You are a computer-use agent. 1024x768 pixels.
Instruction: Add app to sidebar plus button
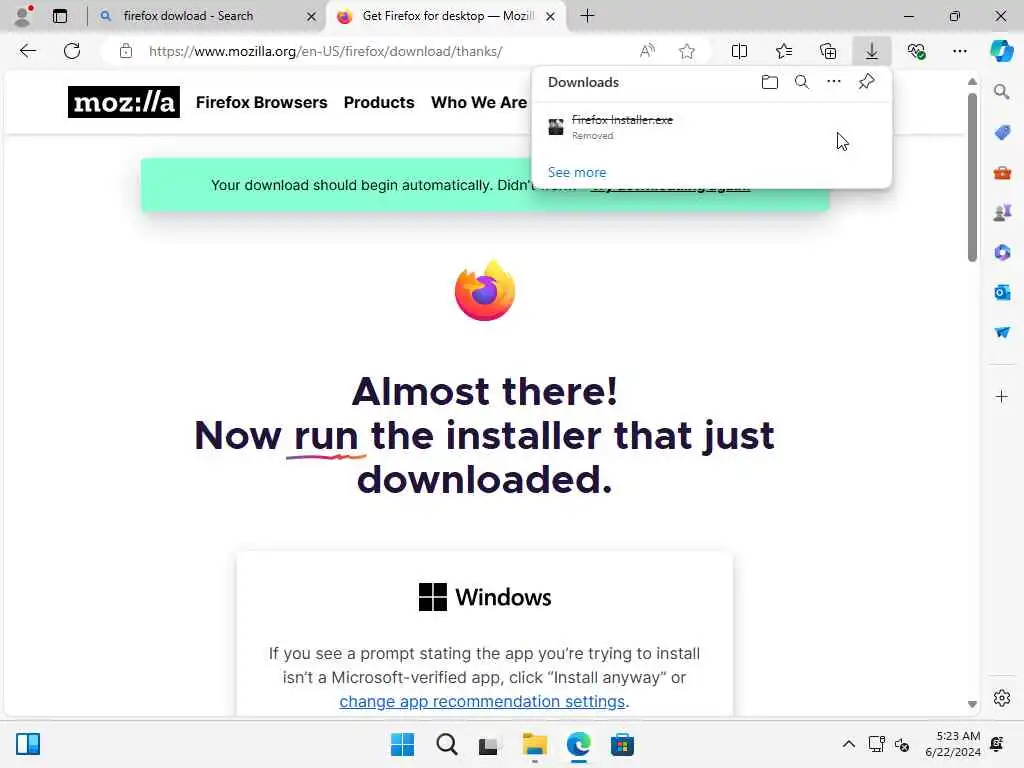tap(1002, 396)
